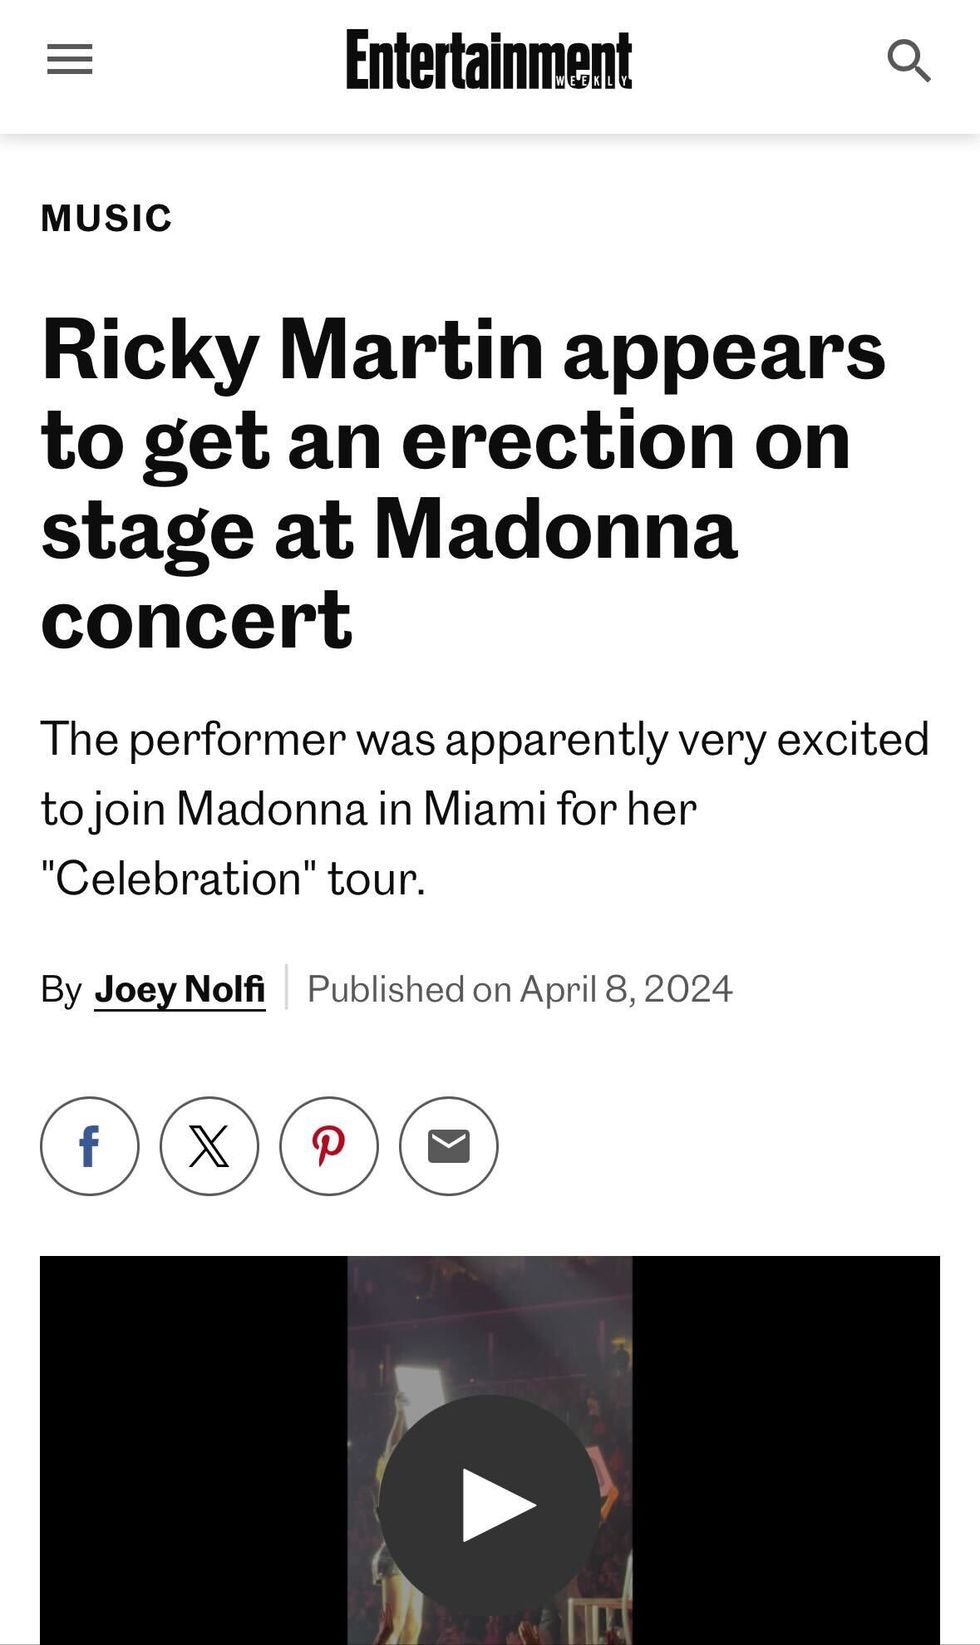Open the X share option
Screen dimensions: 980x1645
point(209,1146)
